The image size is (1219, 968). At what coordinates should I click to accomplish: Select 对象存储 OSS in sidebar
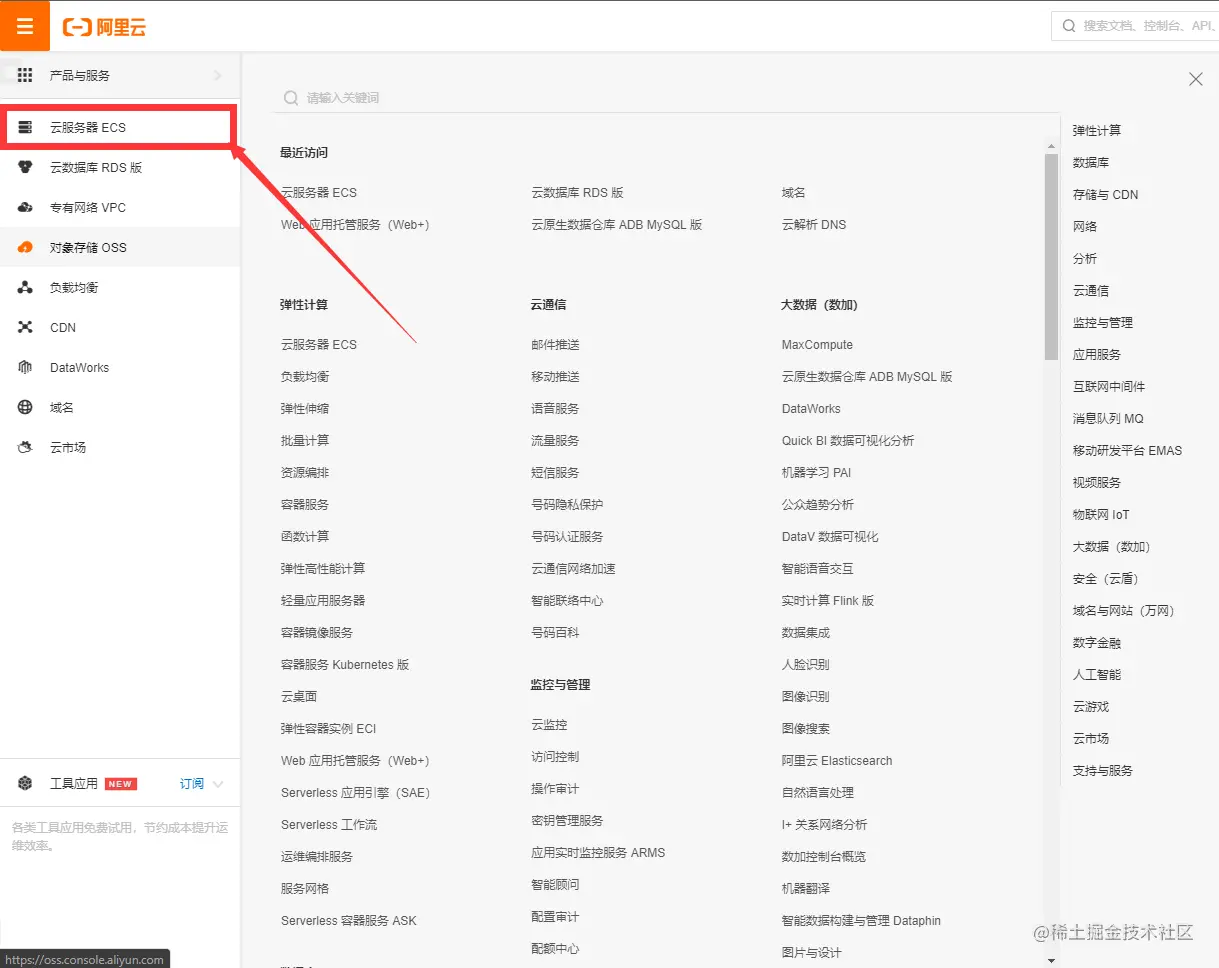(120, 247)
